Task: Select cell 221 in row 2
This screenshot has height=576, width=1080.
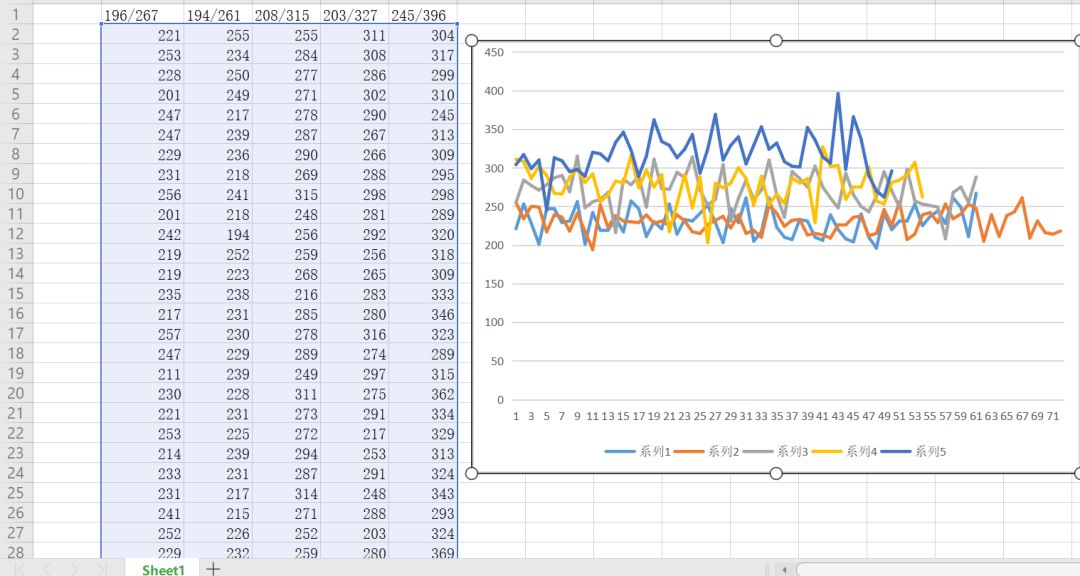Action: (x=143, y=35)
